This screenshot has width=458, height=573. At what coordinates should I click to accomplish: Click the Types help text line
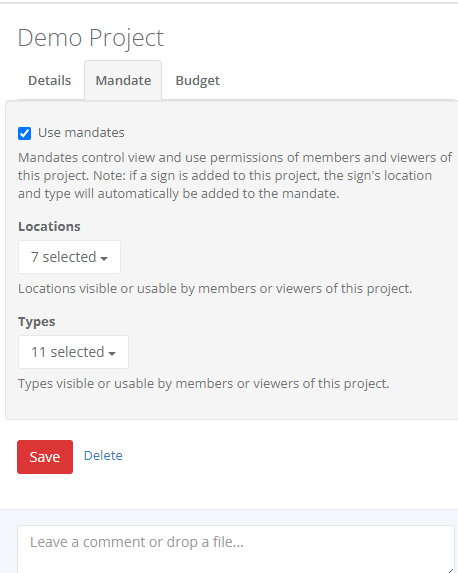pos(204,384)
